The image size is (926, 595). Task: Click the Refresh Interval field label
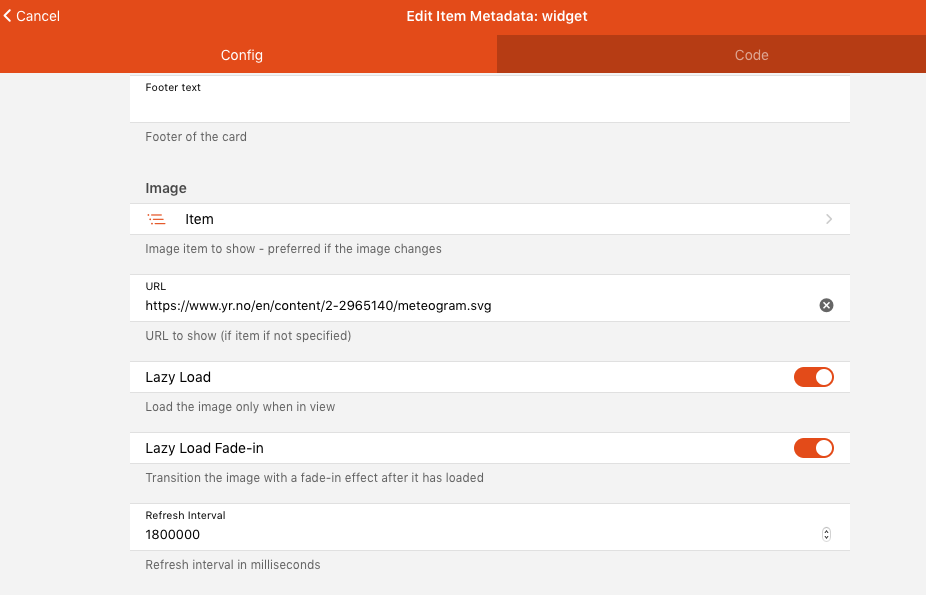[185, 515]
